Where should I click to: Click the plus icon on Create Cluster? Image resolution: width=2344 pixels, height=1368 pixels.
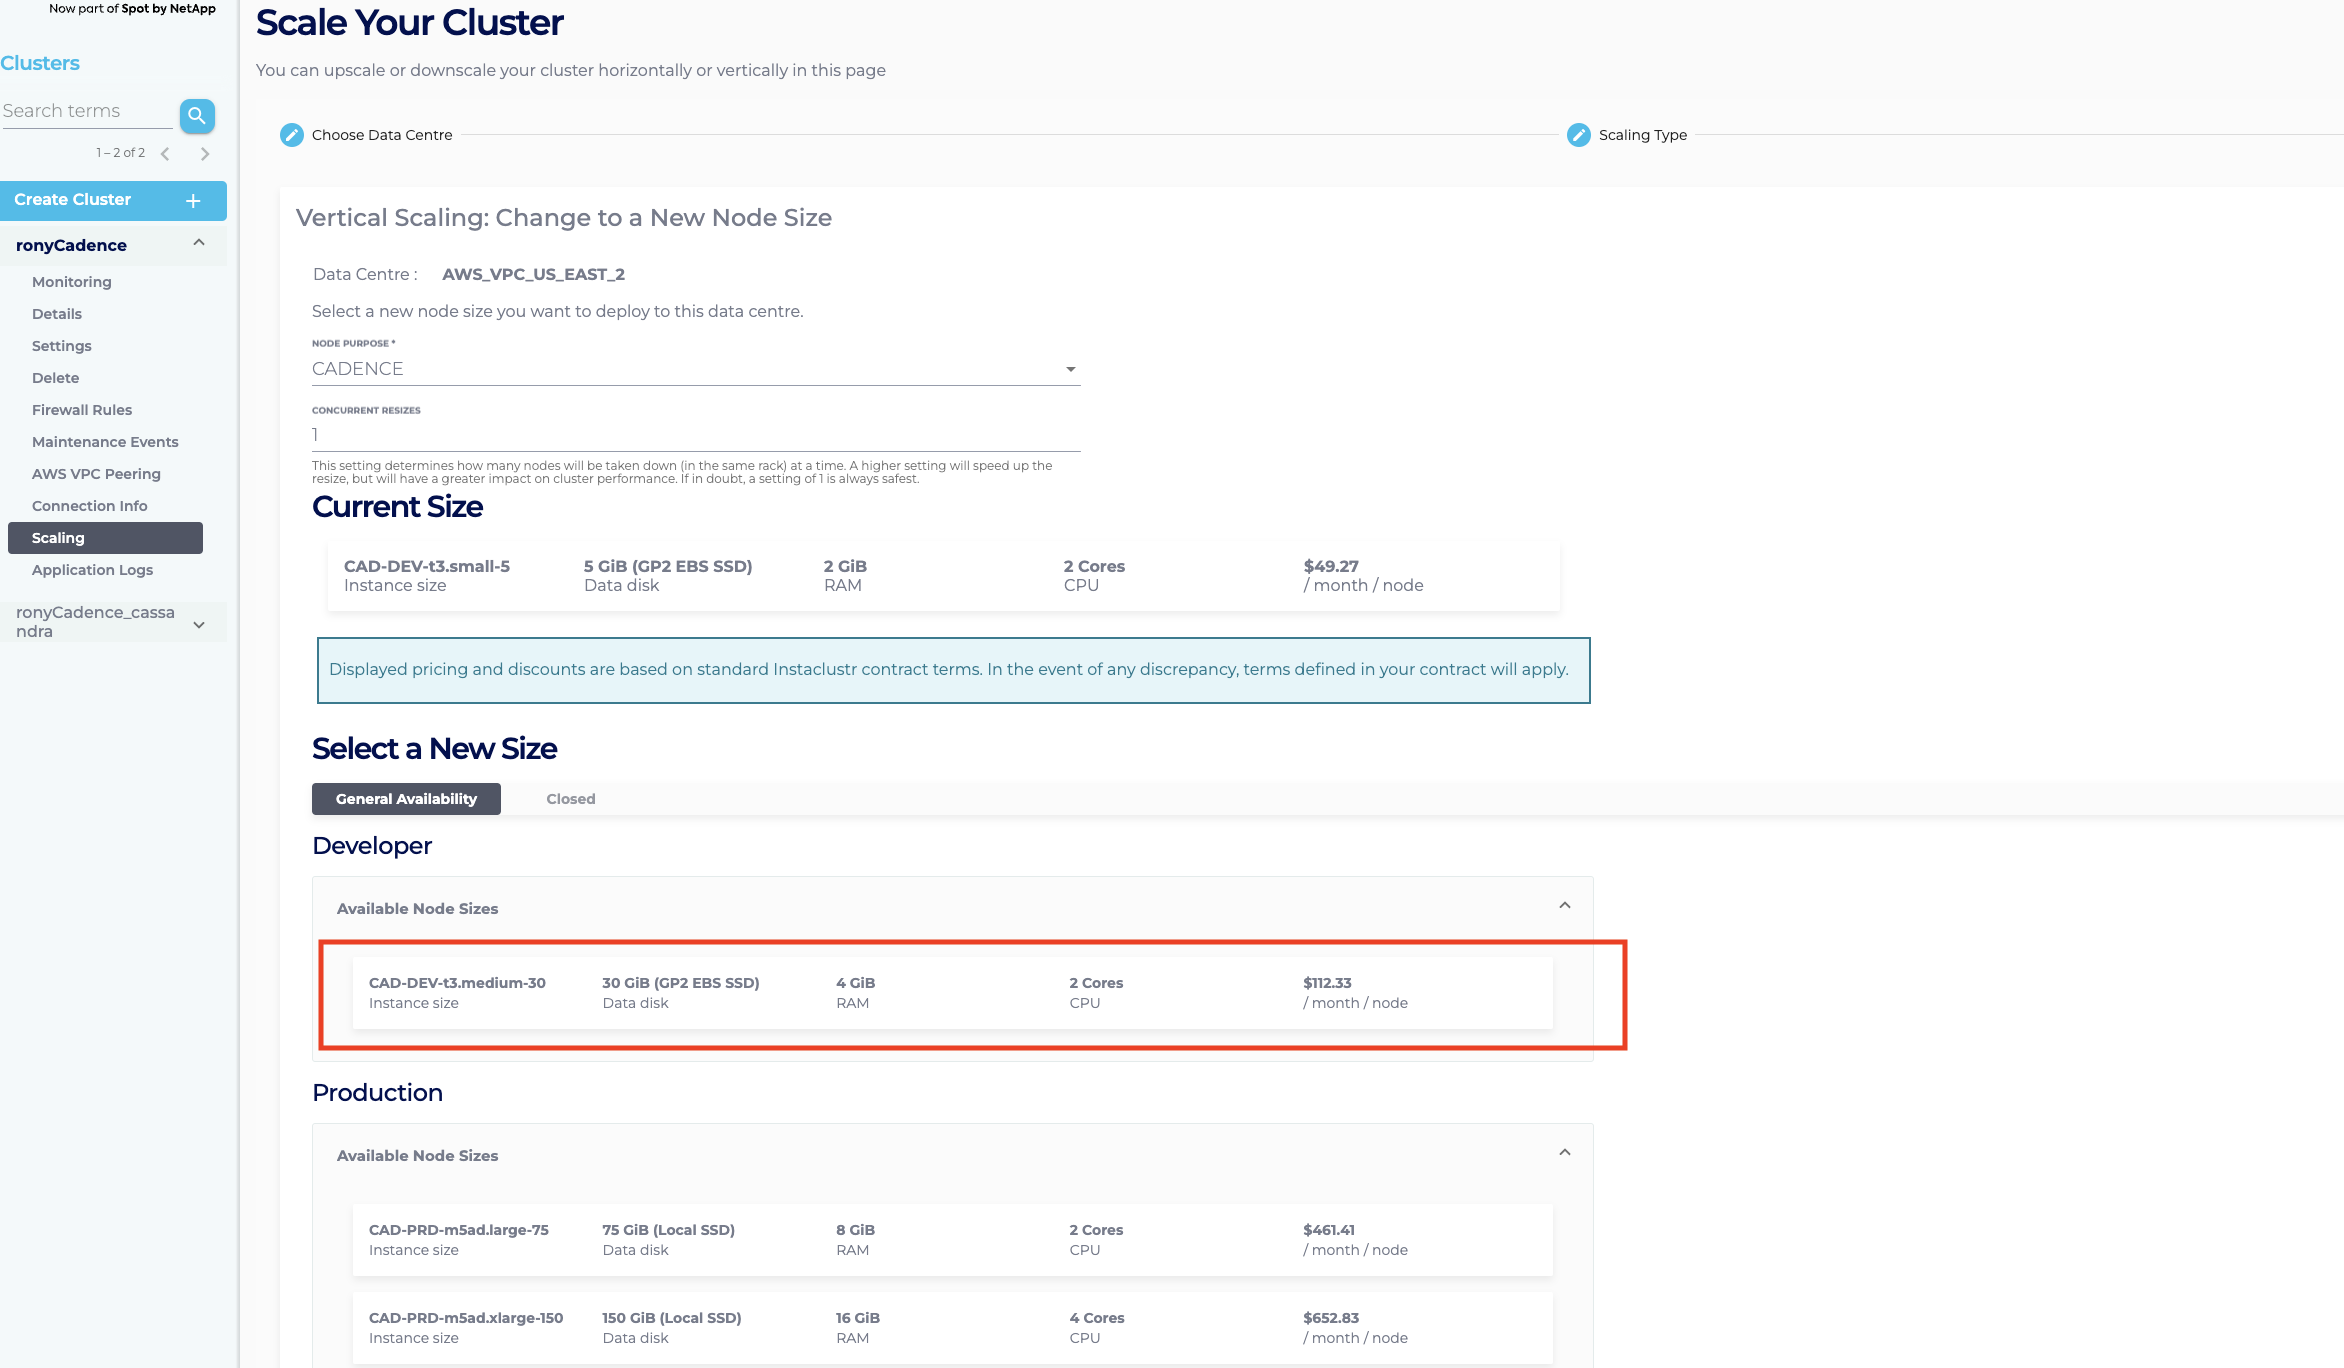pyautogui.click(x=193, y=201)
